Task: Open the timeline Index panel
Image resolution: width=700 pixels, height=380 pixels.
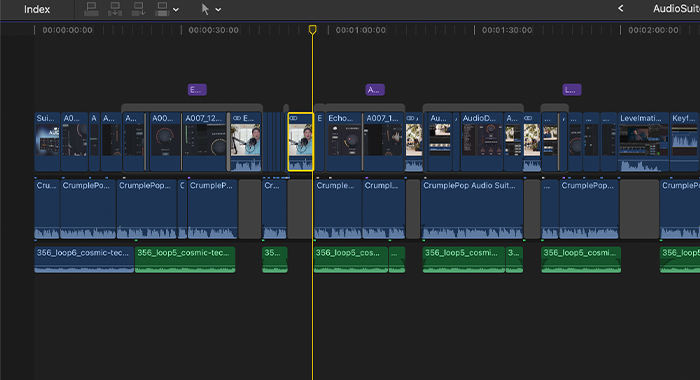Action: [x=37, y=9]
